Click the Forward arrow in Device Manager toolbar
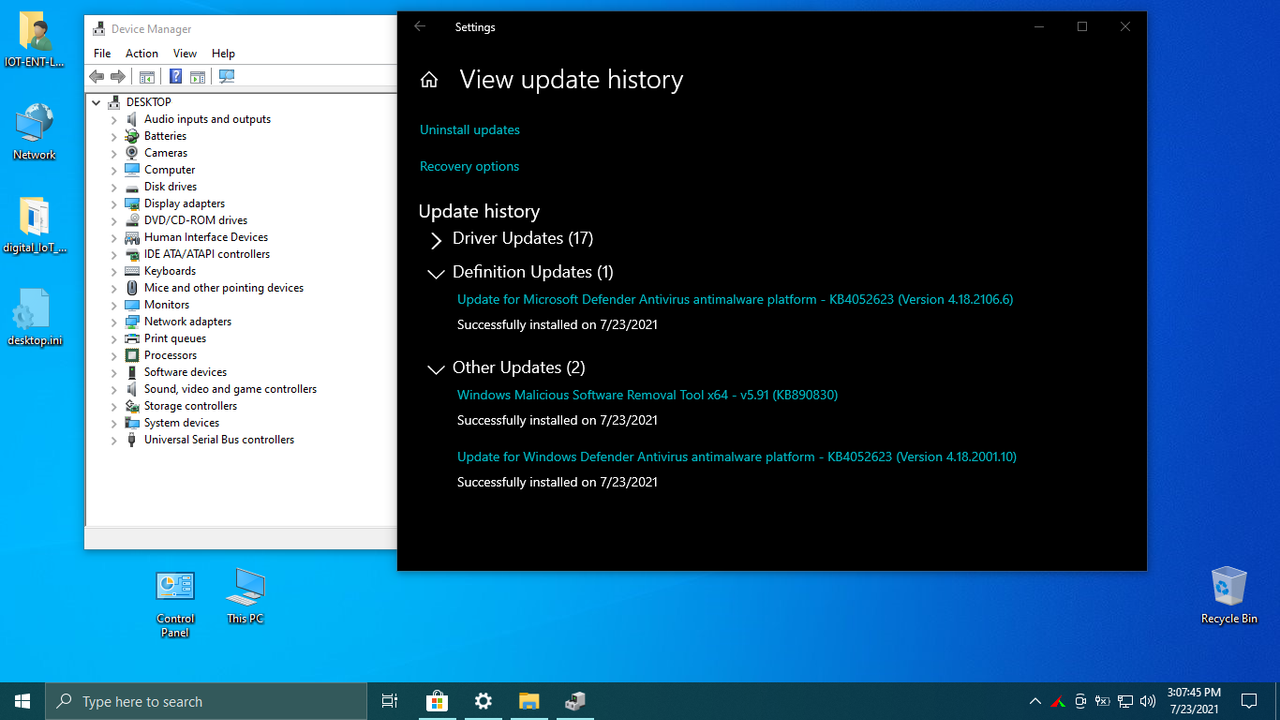This screenshot has height=720, width=1280. pyautogui.click(x=118, y=77)
